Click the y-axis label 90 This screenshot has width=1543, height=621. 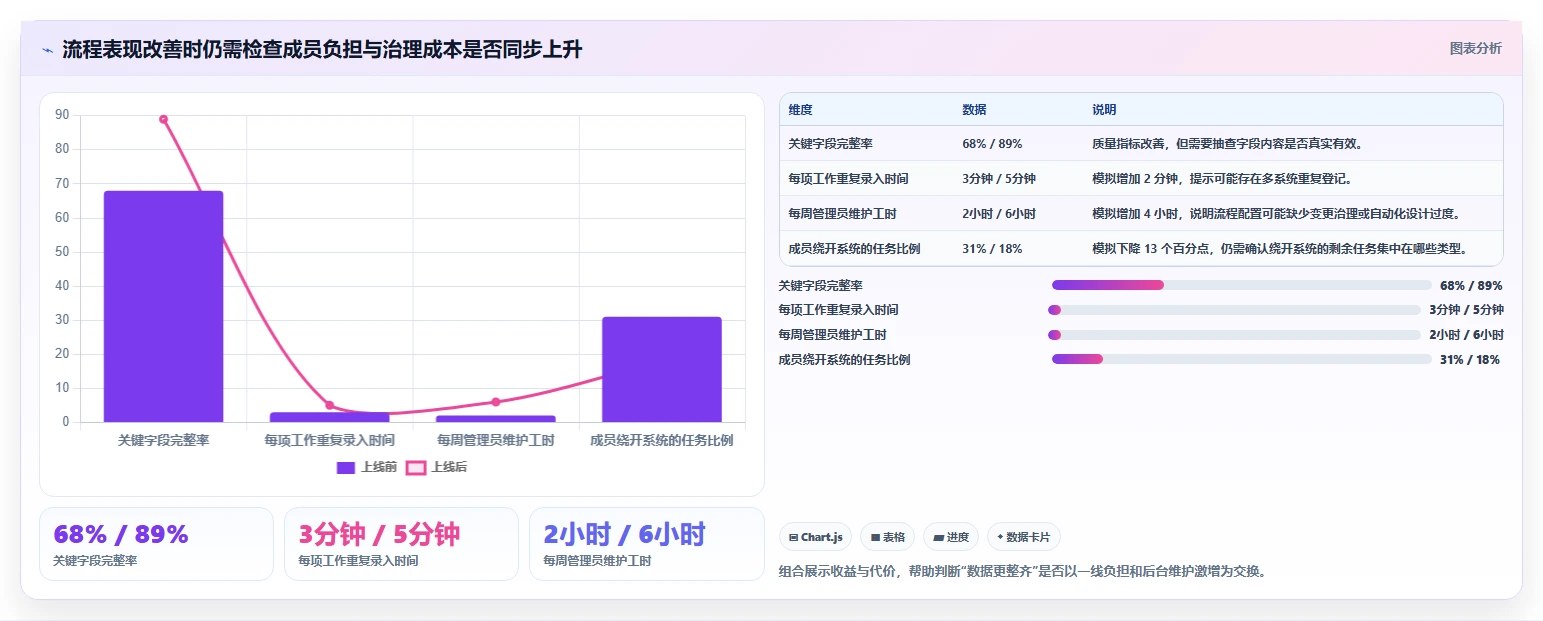click(x=62, y=115)
